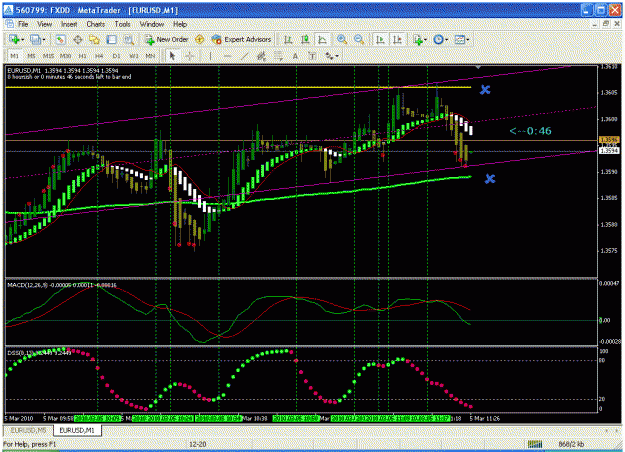
Task: Expand the Indicators dropdown arrow
Action: 425,39
